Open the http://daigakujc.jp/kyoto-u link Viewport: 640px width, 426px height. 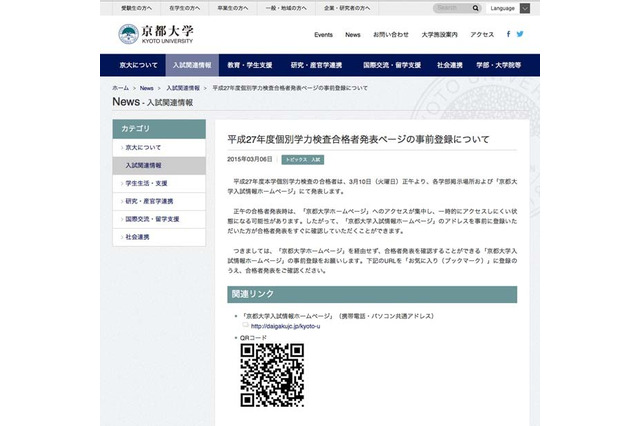pyautogui.click(x=285, y=326)
